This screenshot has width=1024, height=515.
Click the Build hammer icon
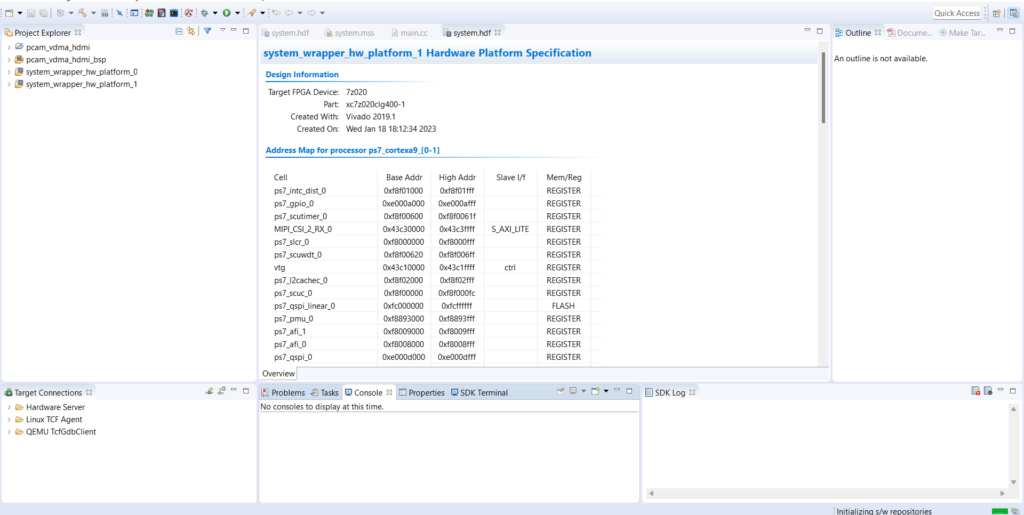coord(82,13)
